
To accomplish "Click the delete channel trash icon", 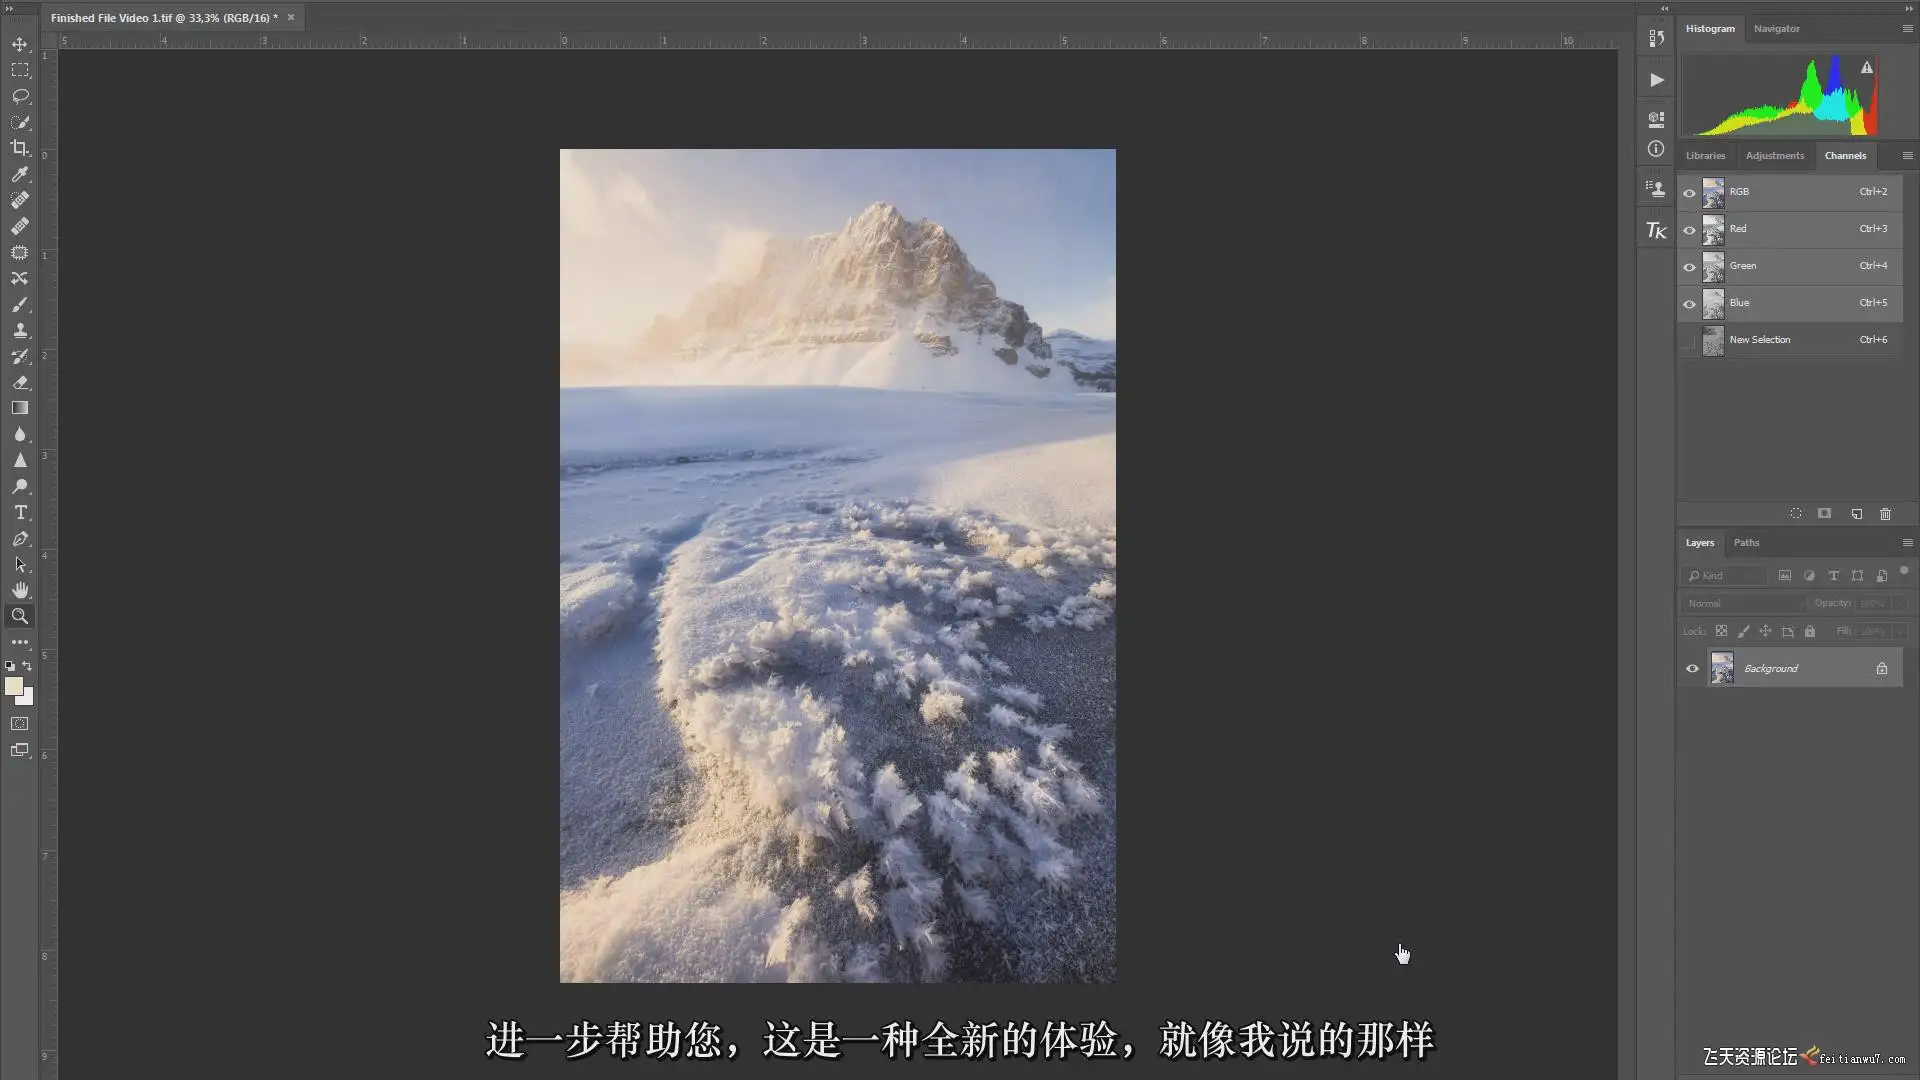I will pos(1885,514).
